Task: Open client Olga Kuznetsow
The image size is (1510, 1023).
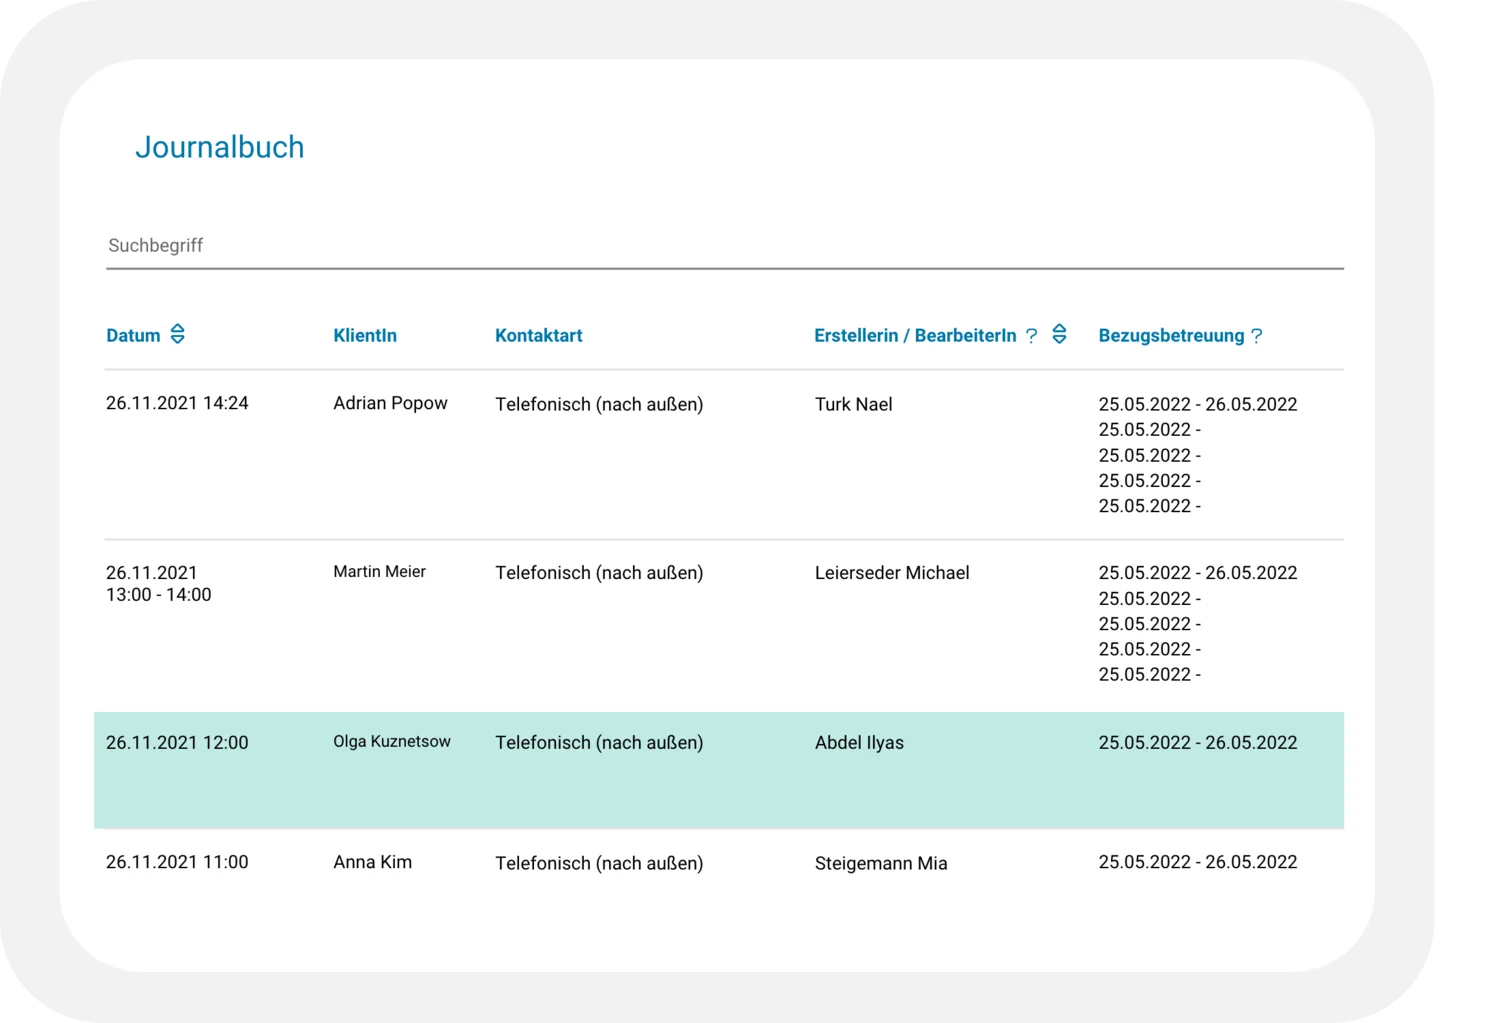Action: pos(392,742)
